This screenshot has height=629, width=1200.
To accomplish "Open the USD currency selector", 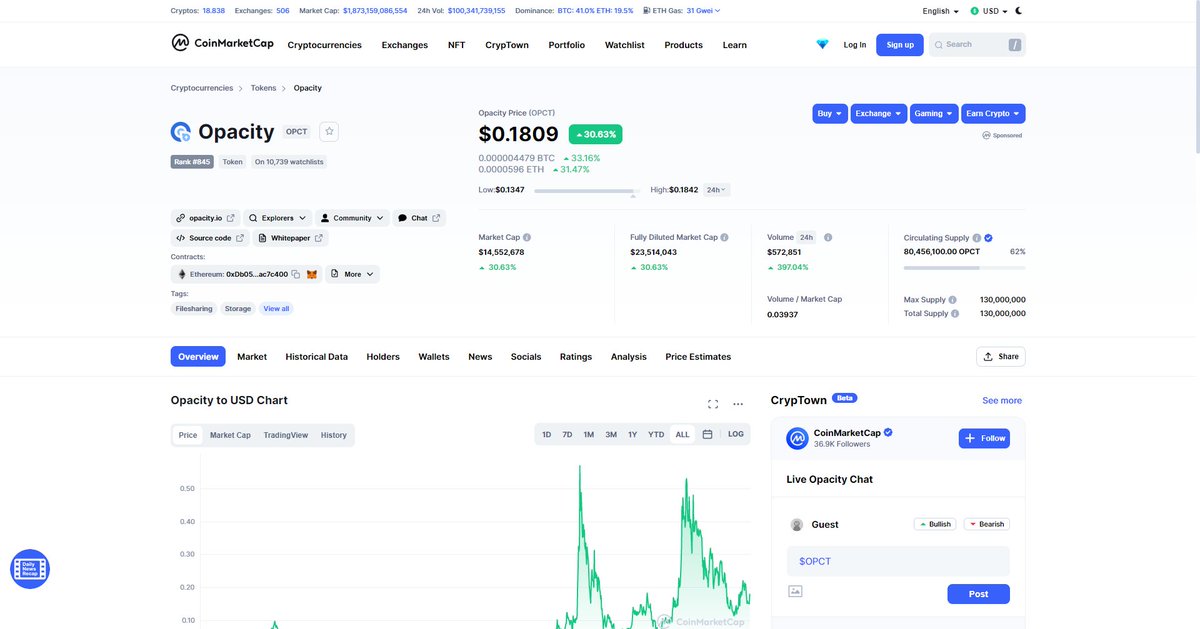I will pos(989,11).
